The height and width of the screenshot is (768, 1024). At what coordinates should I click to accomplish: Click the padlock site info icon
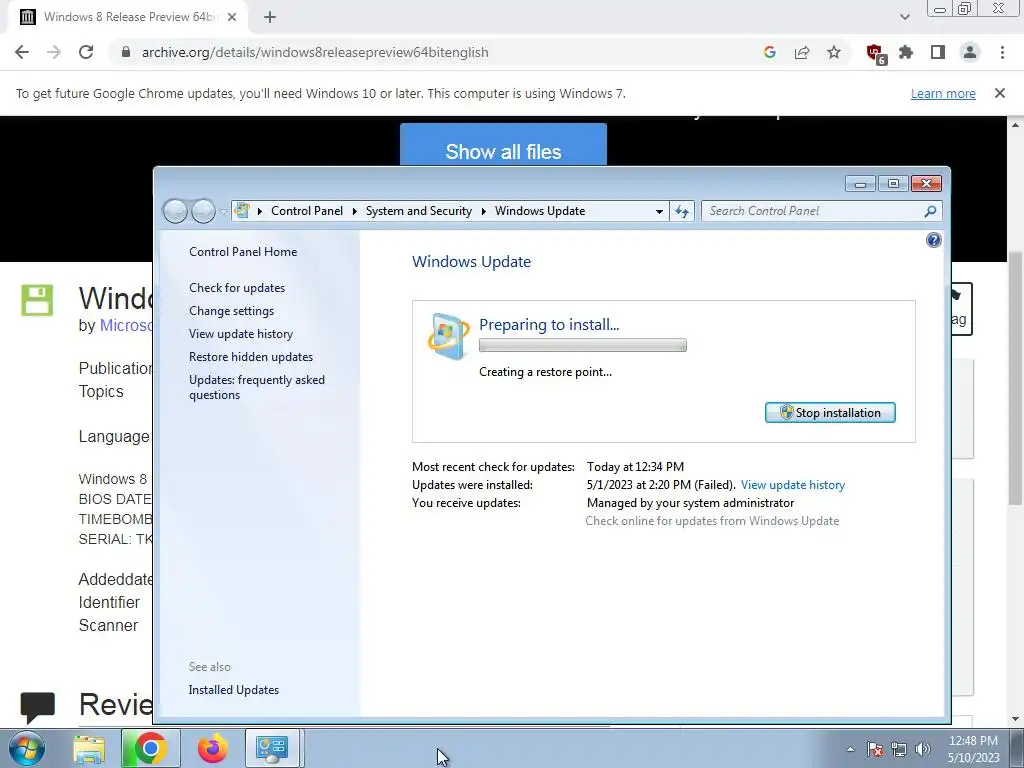pos(126,52)
